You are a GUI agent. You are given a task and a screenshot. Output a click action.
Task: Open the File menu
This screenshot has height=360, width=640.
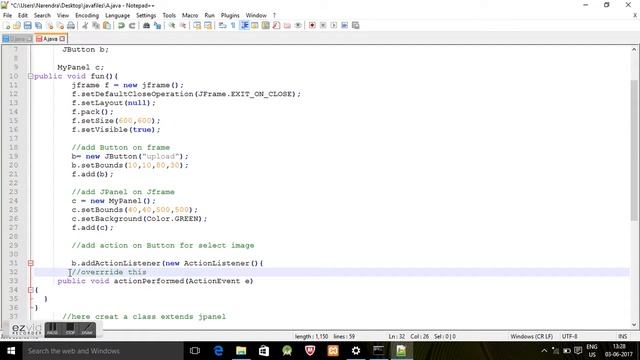click(7, 15)
